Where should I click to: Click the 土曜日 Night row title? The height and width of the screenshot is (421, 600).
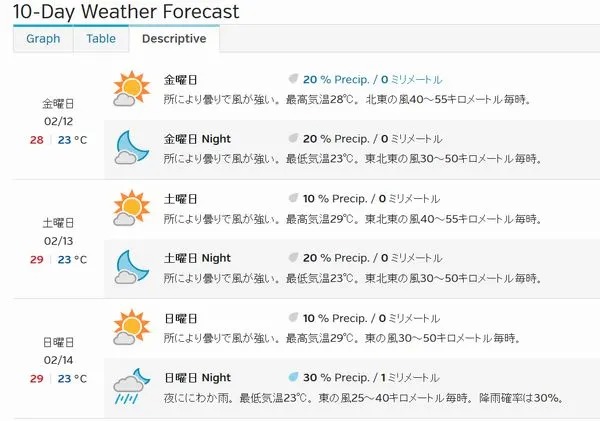197,258
